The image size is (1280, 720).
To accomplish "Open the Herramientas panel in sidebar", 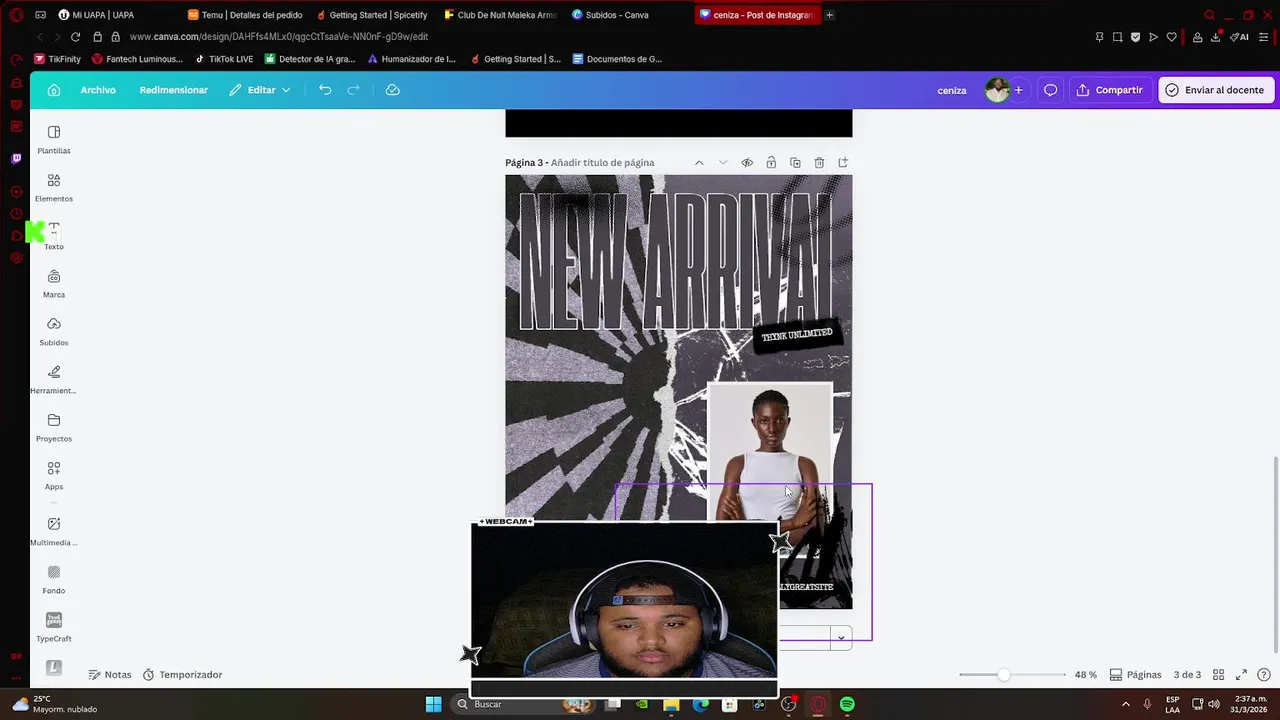I will point(54,380).
